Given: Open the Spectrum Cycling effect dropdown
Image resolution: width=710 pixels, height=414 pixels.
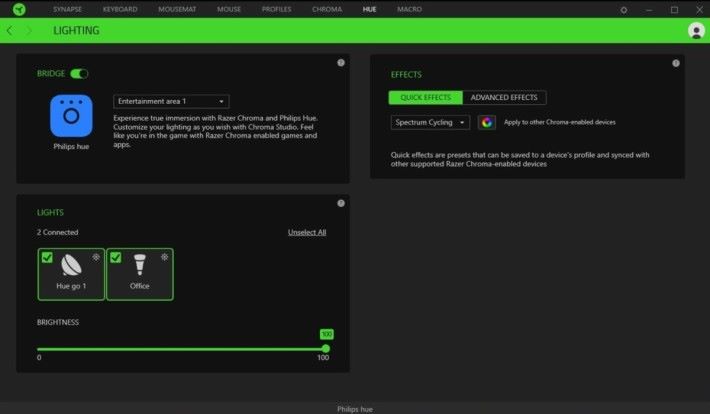Looking at the screenshot, I should (x=430, y=122).
